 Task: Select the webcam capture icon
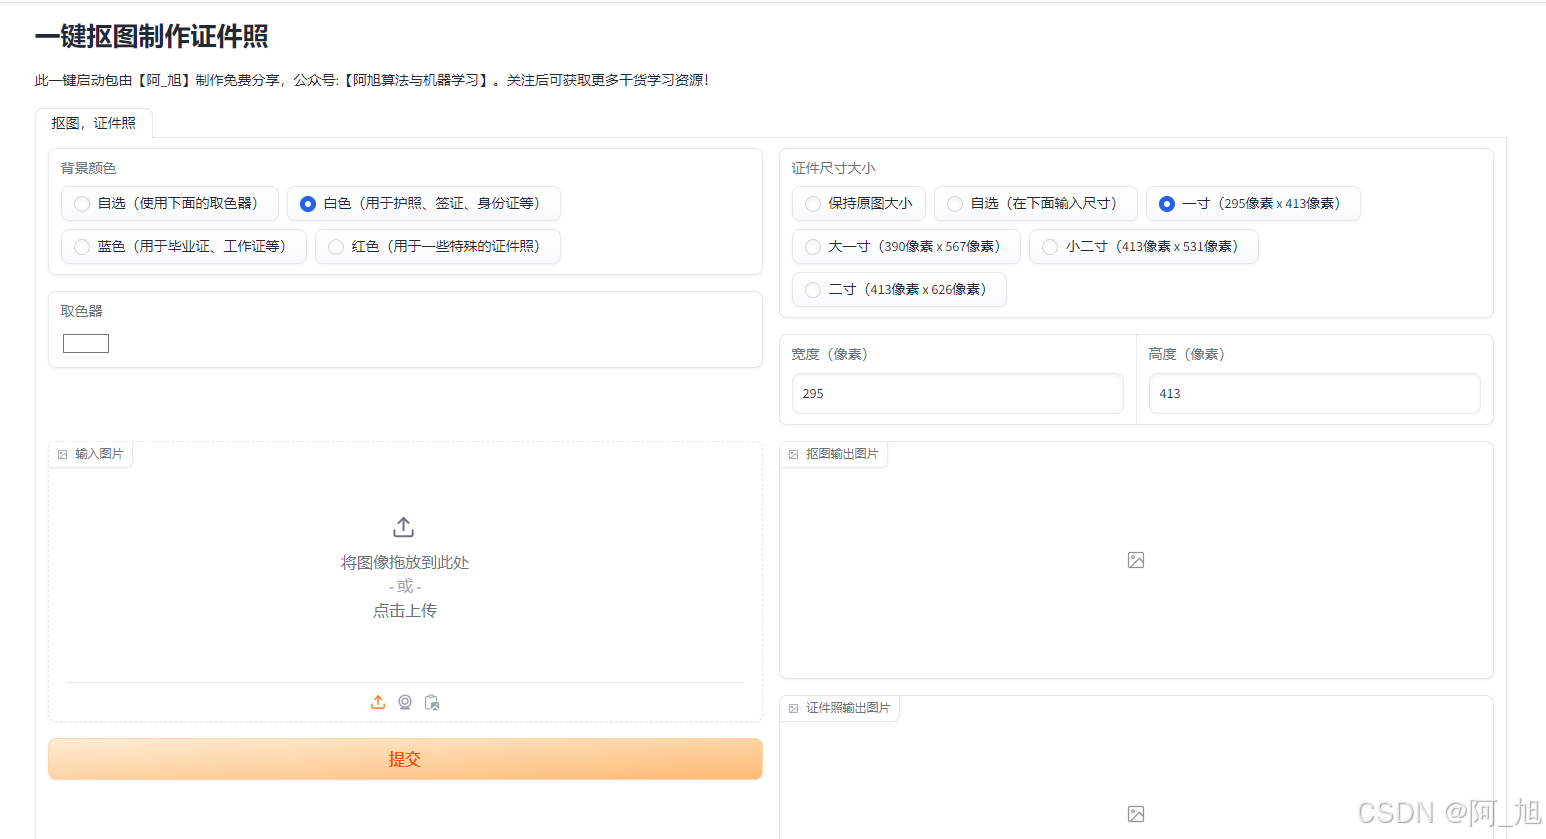pos(405,702)
